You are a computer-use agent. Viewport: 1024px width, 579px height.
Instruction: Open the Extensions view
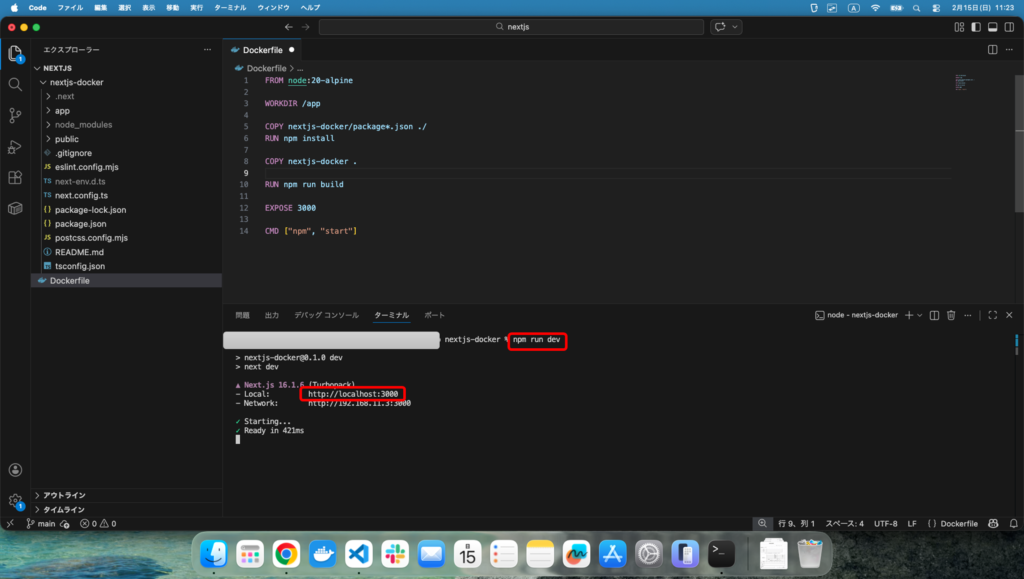[x=15, y=178]
